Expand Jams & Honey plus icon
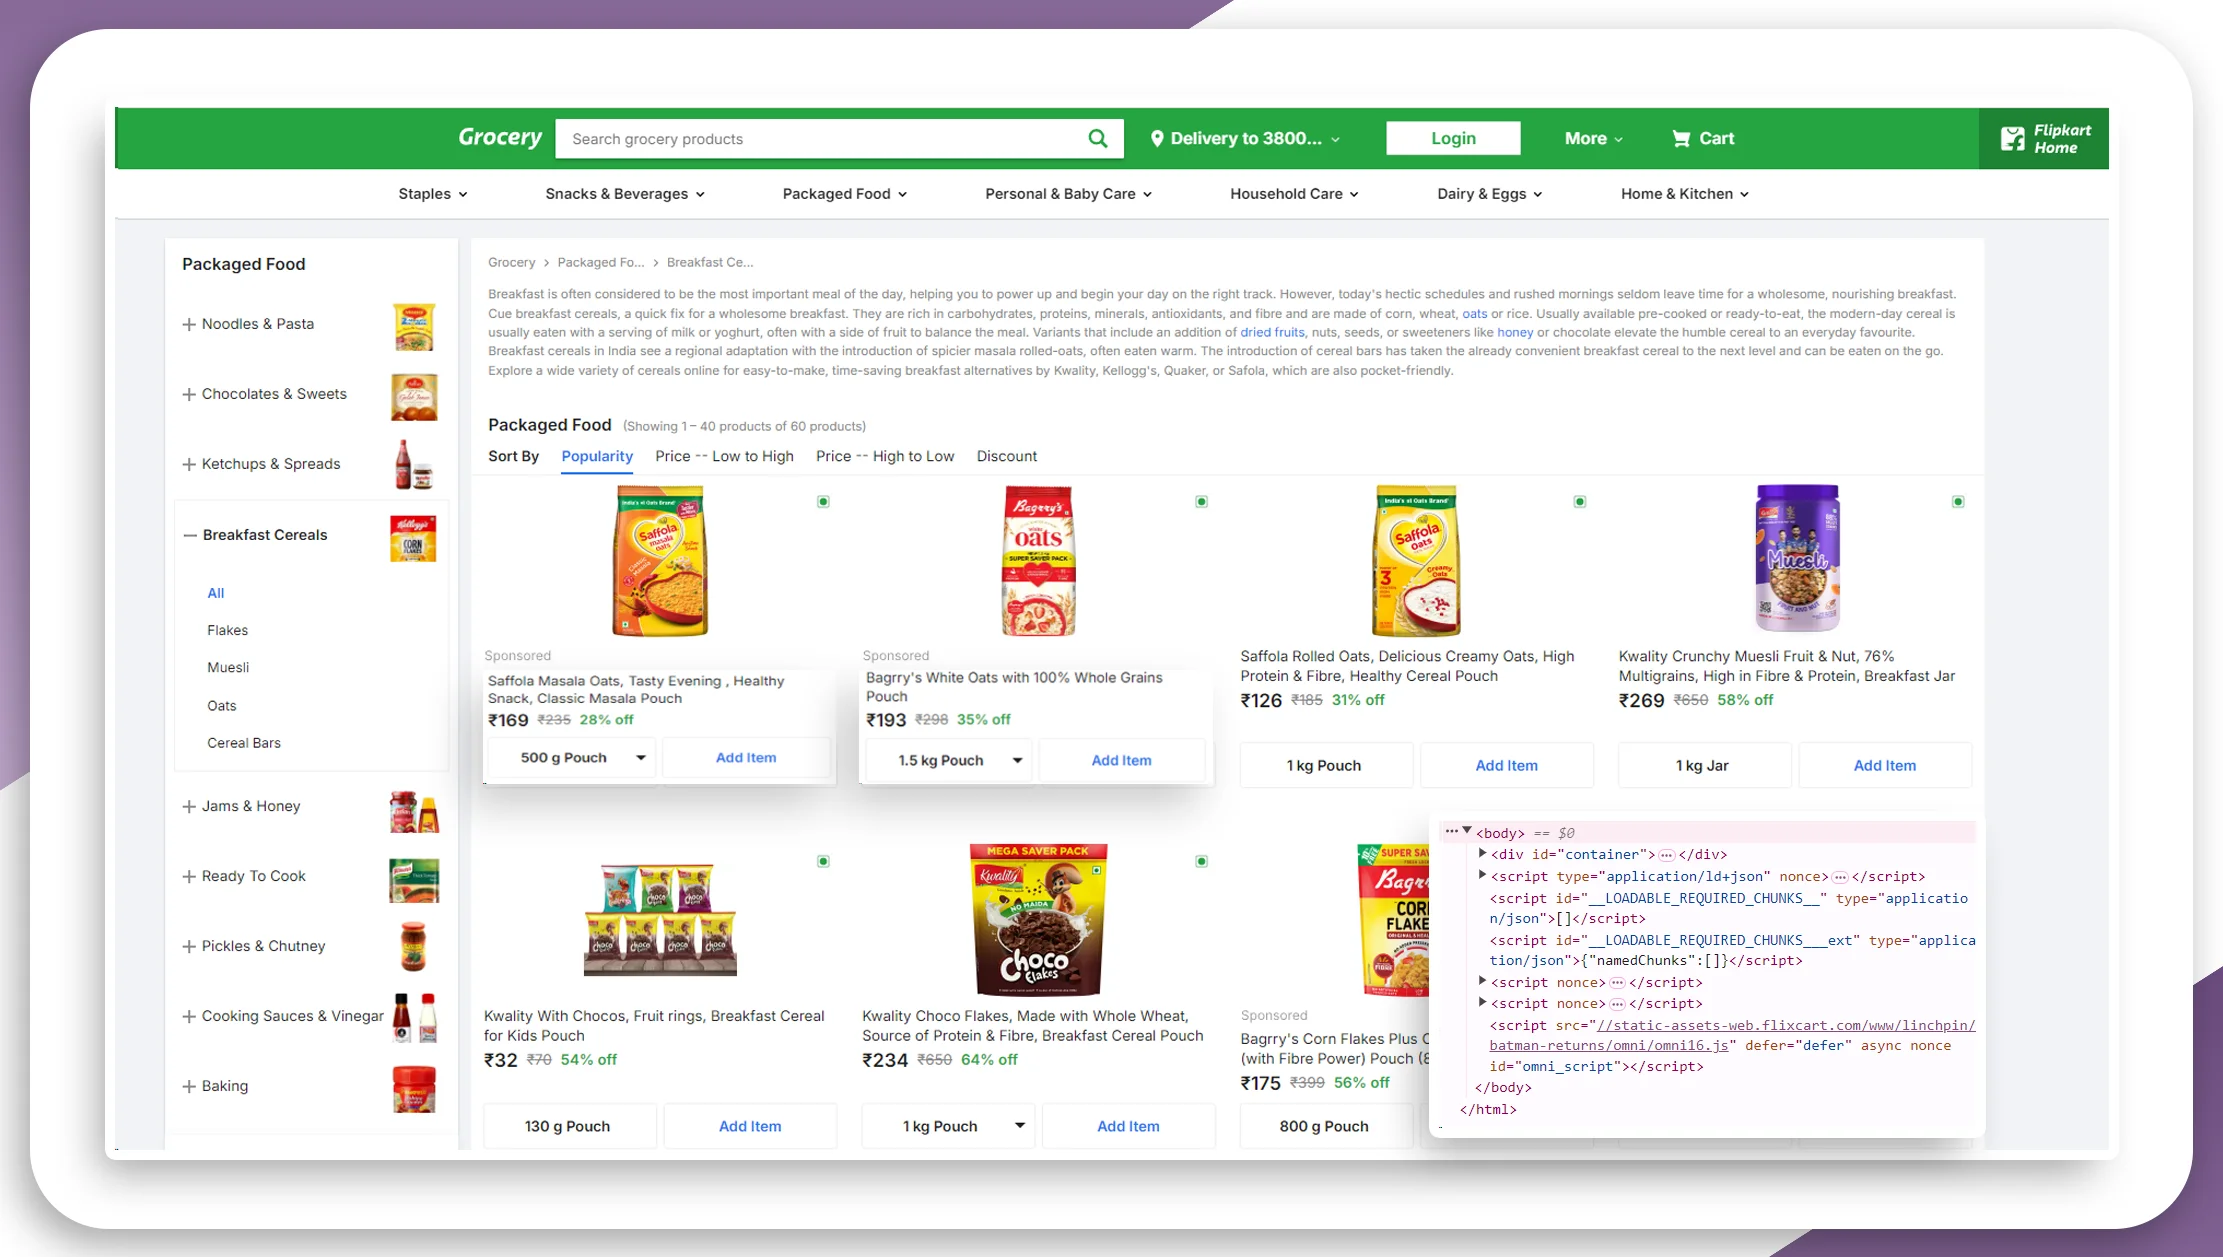 (189, 806)
